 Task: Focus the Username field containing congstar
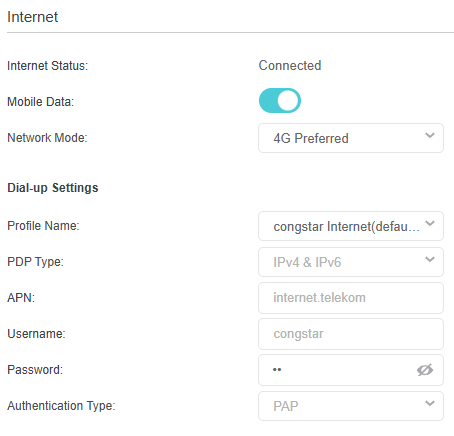coord(351,334)
